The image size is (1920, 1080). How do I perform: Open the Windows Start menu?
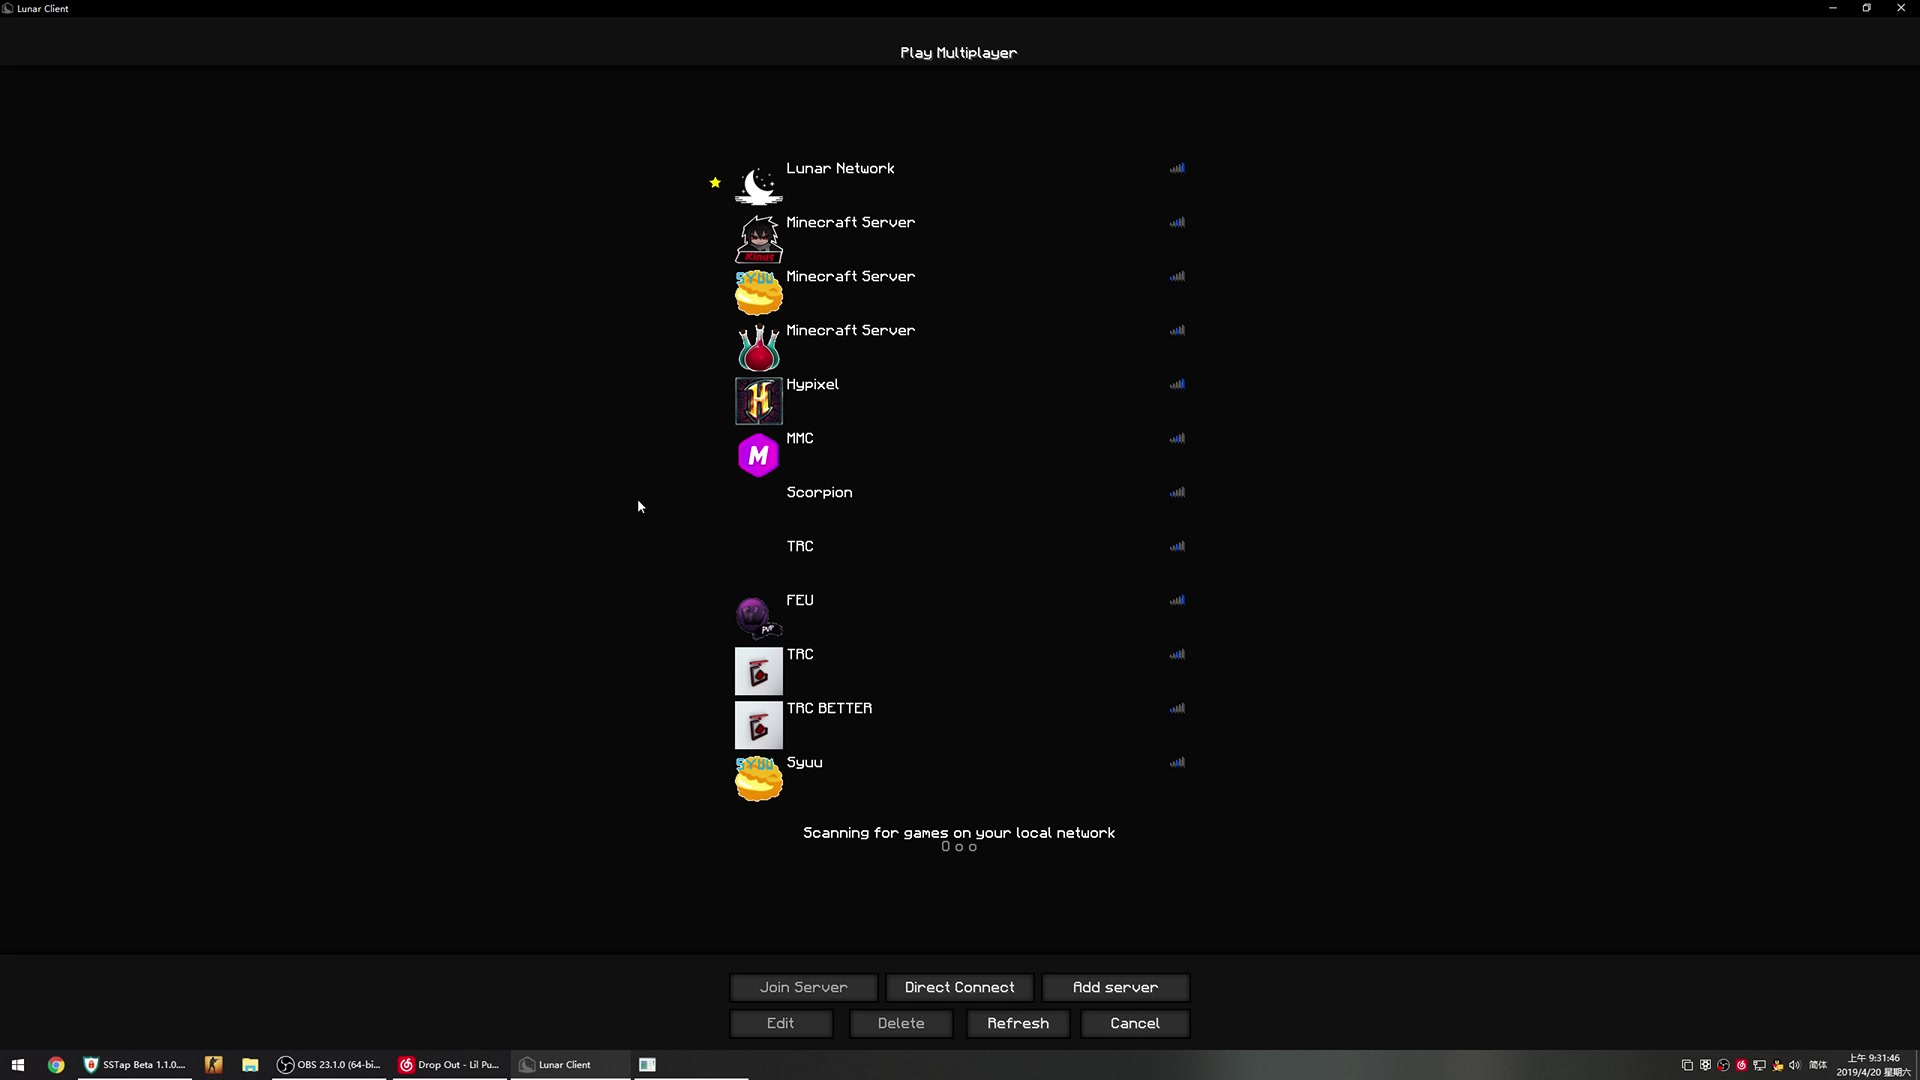17,1065
